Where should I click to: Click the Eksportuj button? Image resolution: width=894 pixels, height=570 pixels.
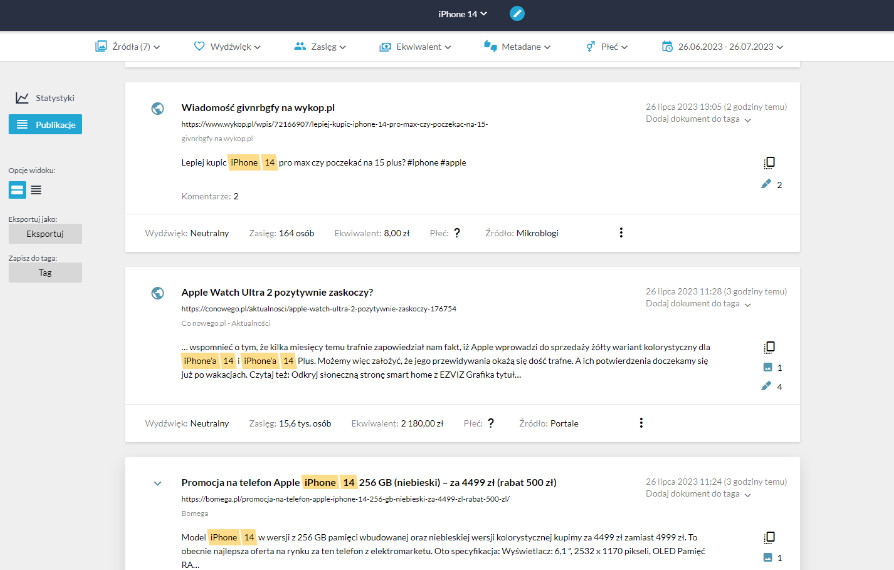(45, 234)
